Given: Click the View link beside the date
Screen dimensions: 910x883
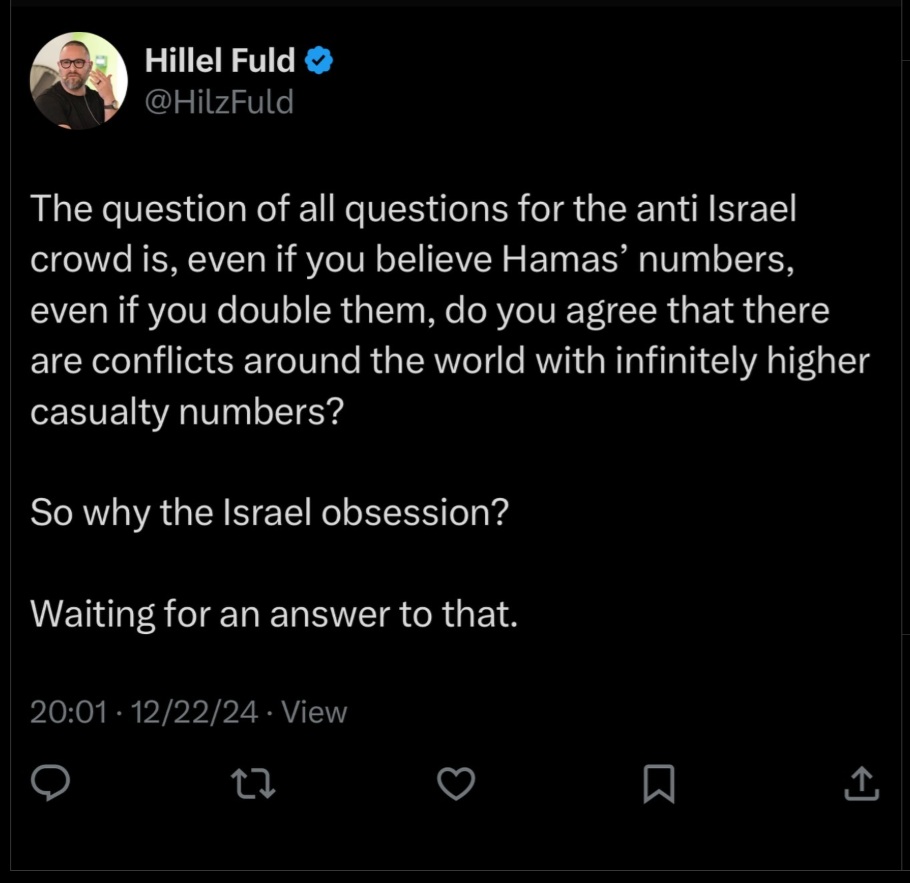Looking at the screenshot, I should [x=315, y=712].
